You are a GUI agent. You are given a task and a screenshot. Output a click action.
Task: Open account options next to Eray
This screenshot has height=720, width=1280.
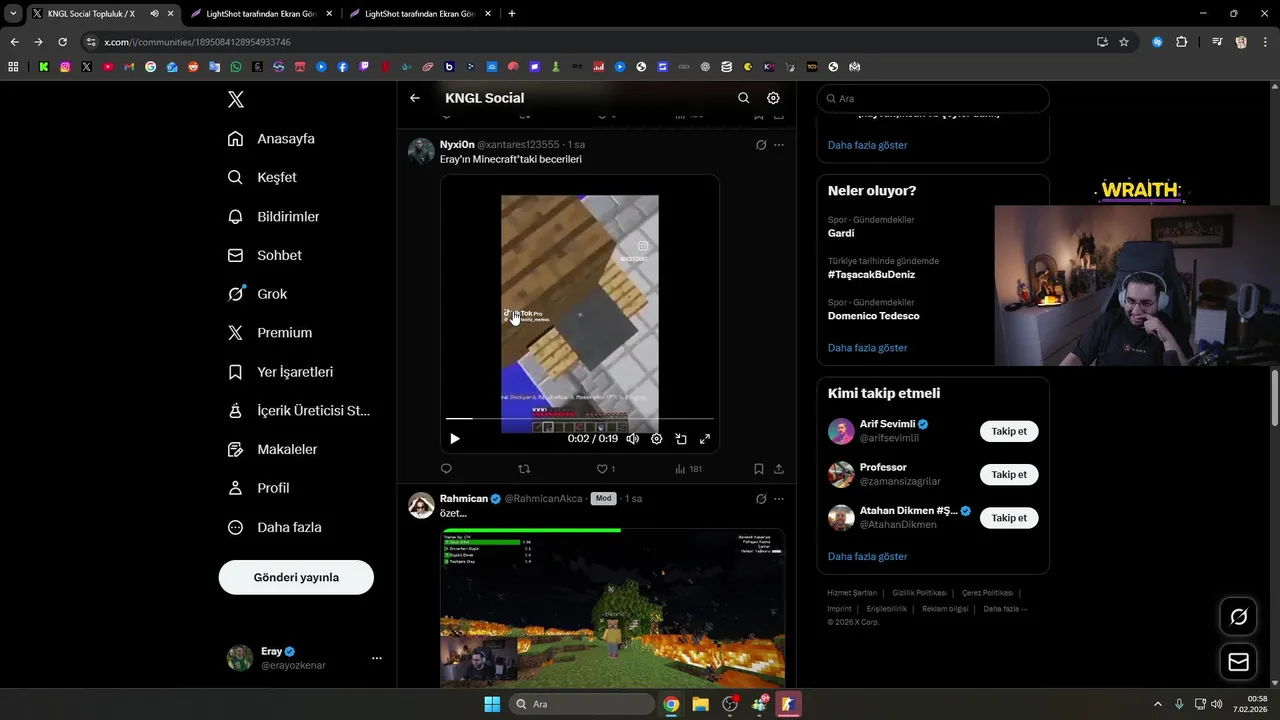(377, 658)
